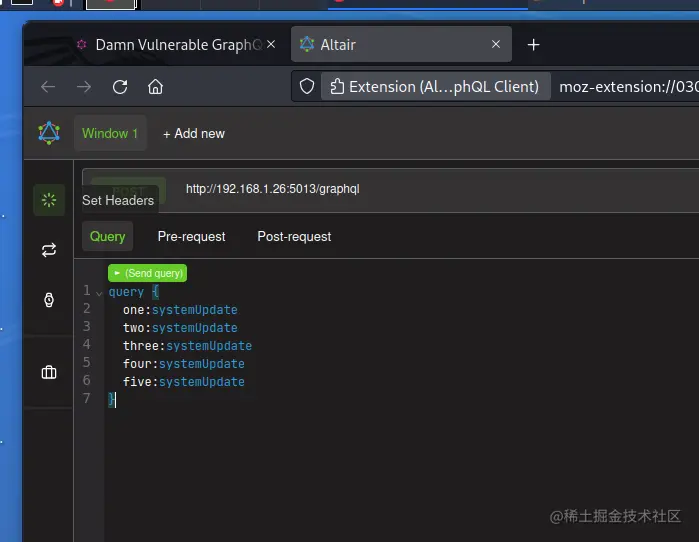Image resolution: width=699 pixels, height=542 pixels.
Task: Click the shield tracking protection icon
Action: tap(307, 86)
